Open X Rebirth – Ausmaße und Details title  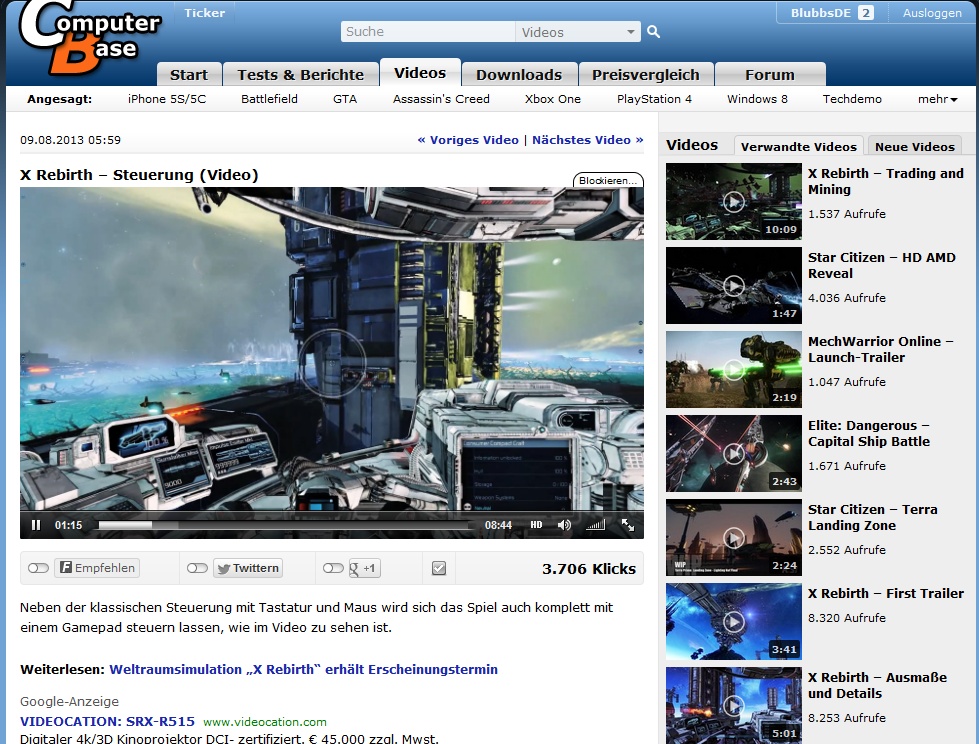click(x=877, y=685)
